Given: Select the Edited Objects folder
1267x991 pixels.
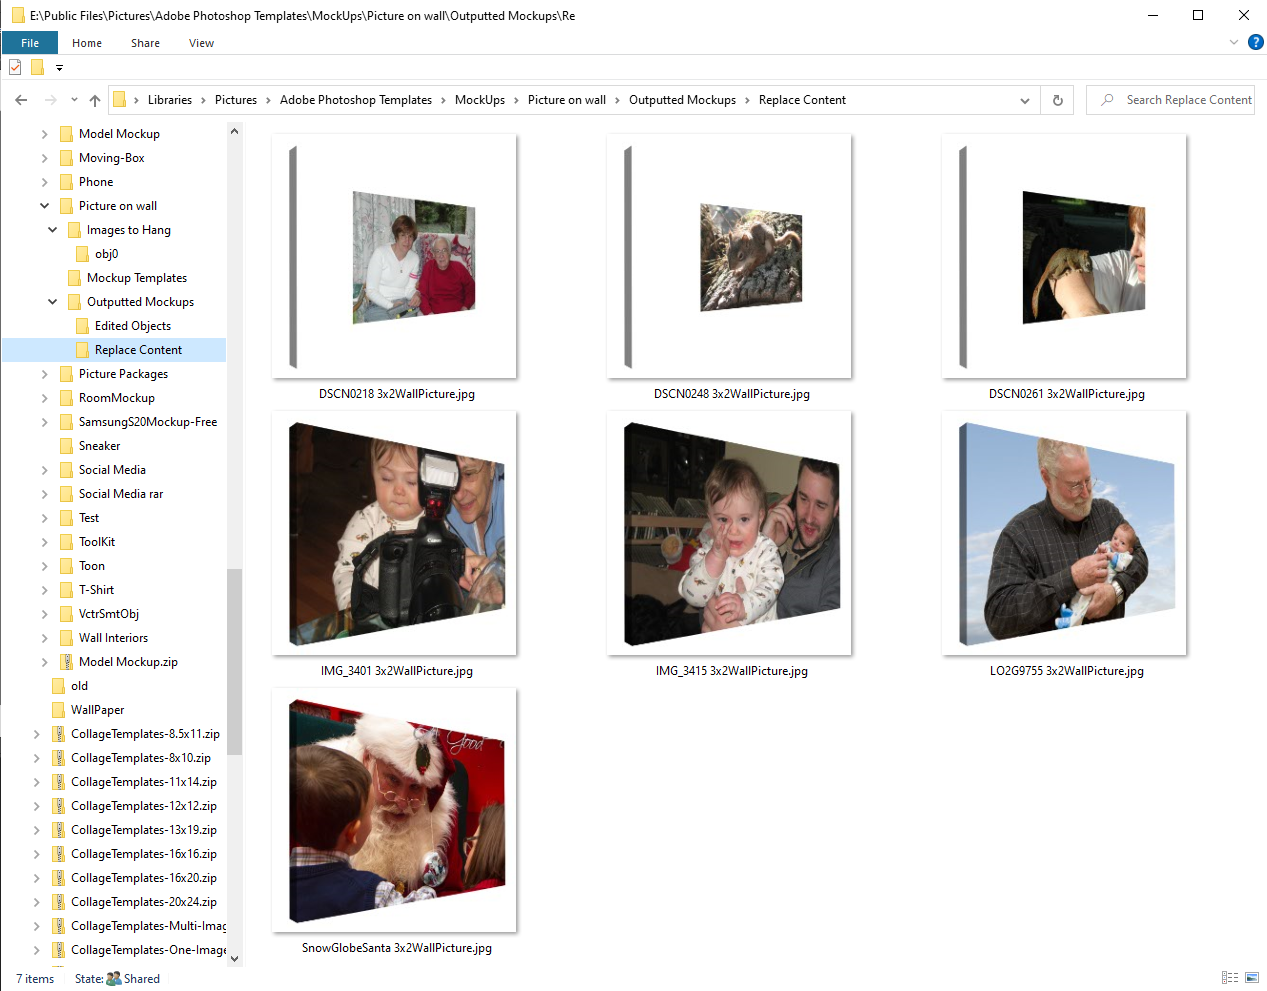Looking at the screenshot, I should point(133,325).
